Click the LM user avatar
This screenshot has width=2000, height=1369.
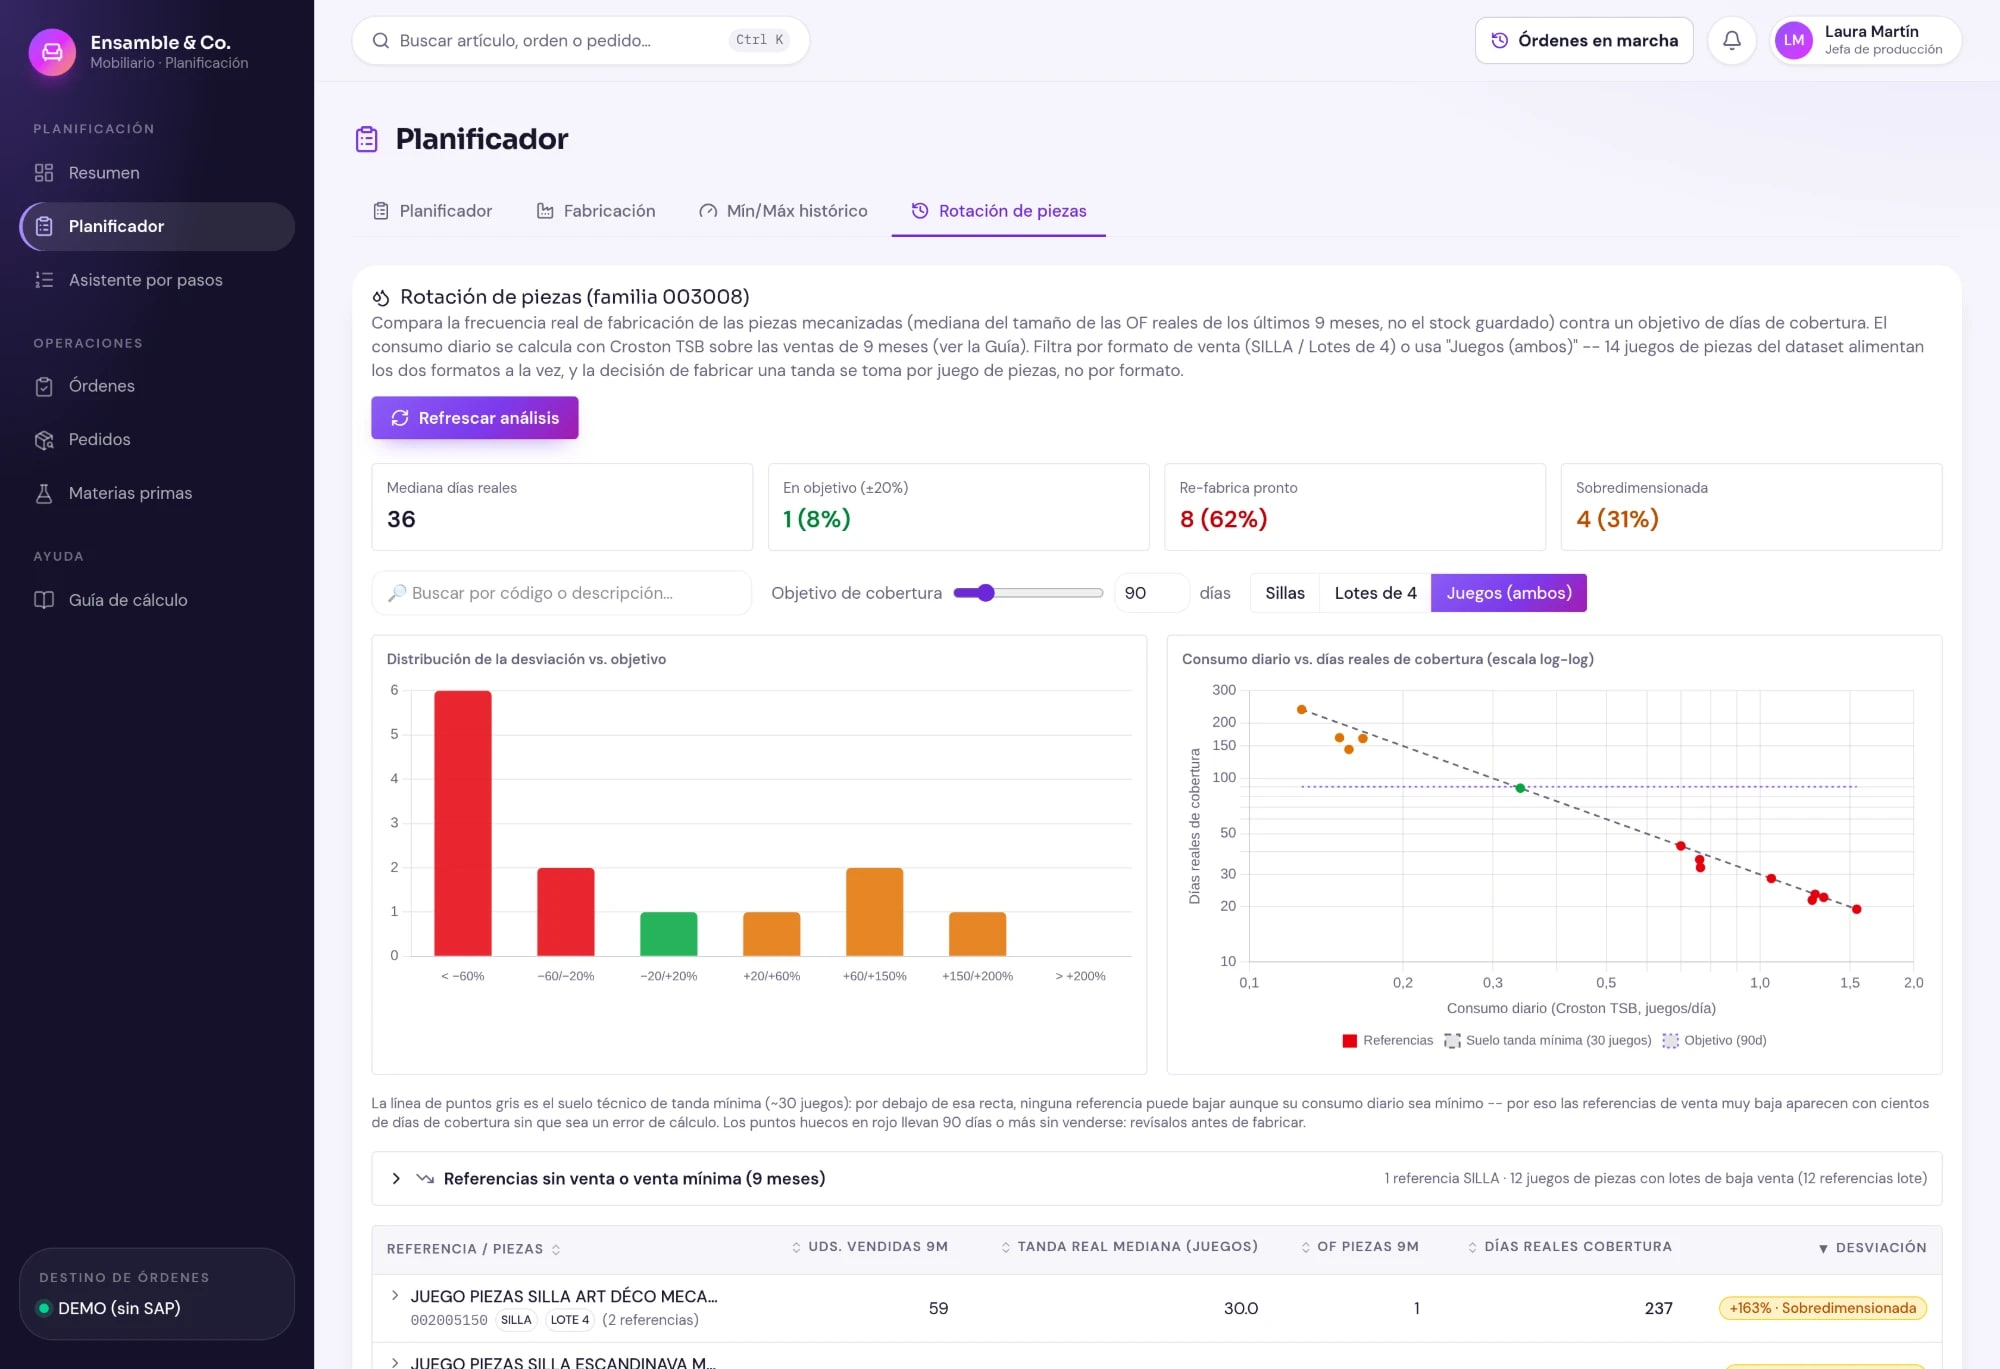1794,40
